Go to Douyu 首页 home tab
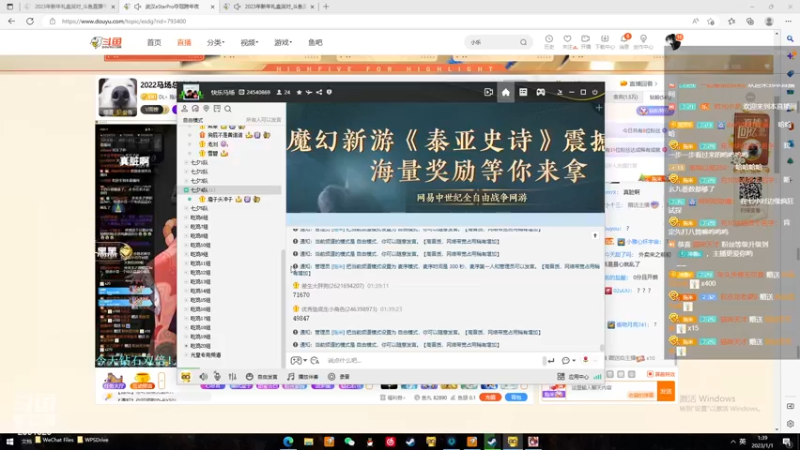The image size is (800, 450). 154,42
